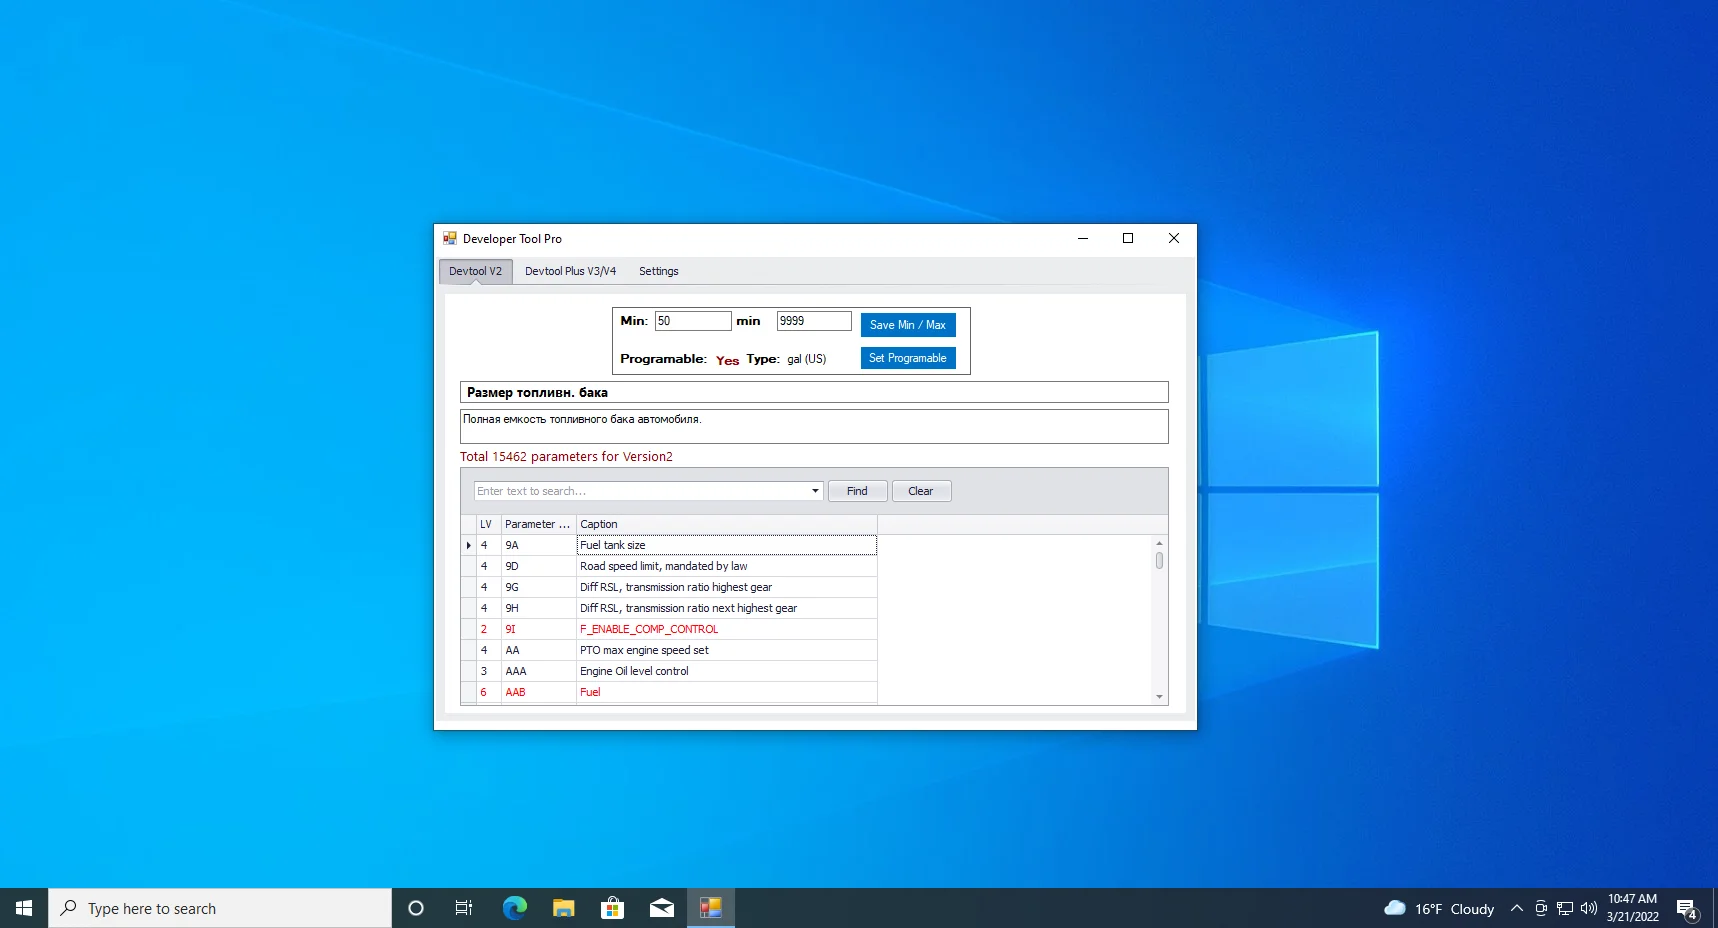Open network settings from the system tray
This screenshot has width=1718, height=928.
(1565, 908)
